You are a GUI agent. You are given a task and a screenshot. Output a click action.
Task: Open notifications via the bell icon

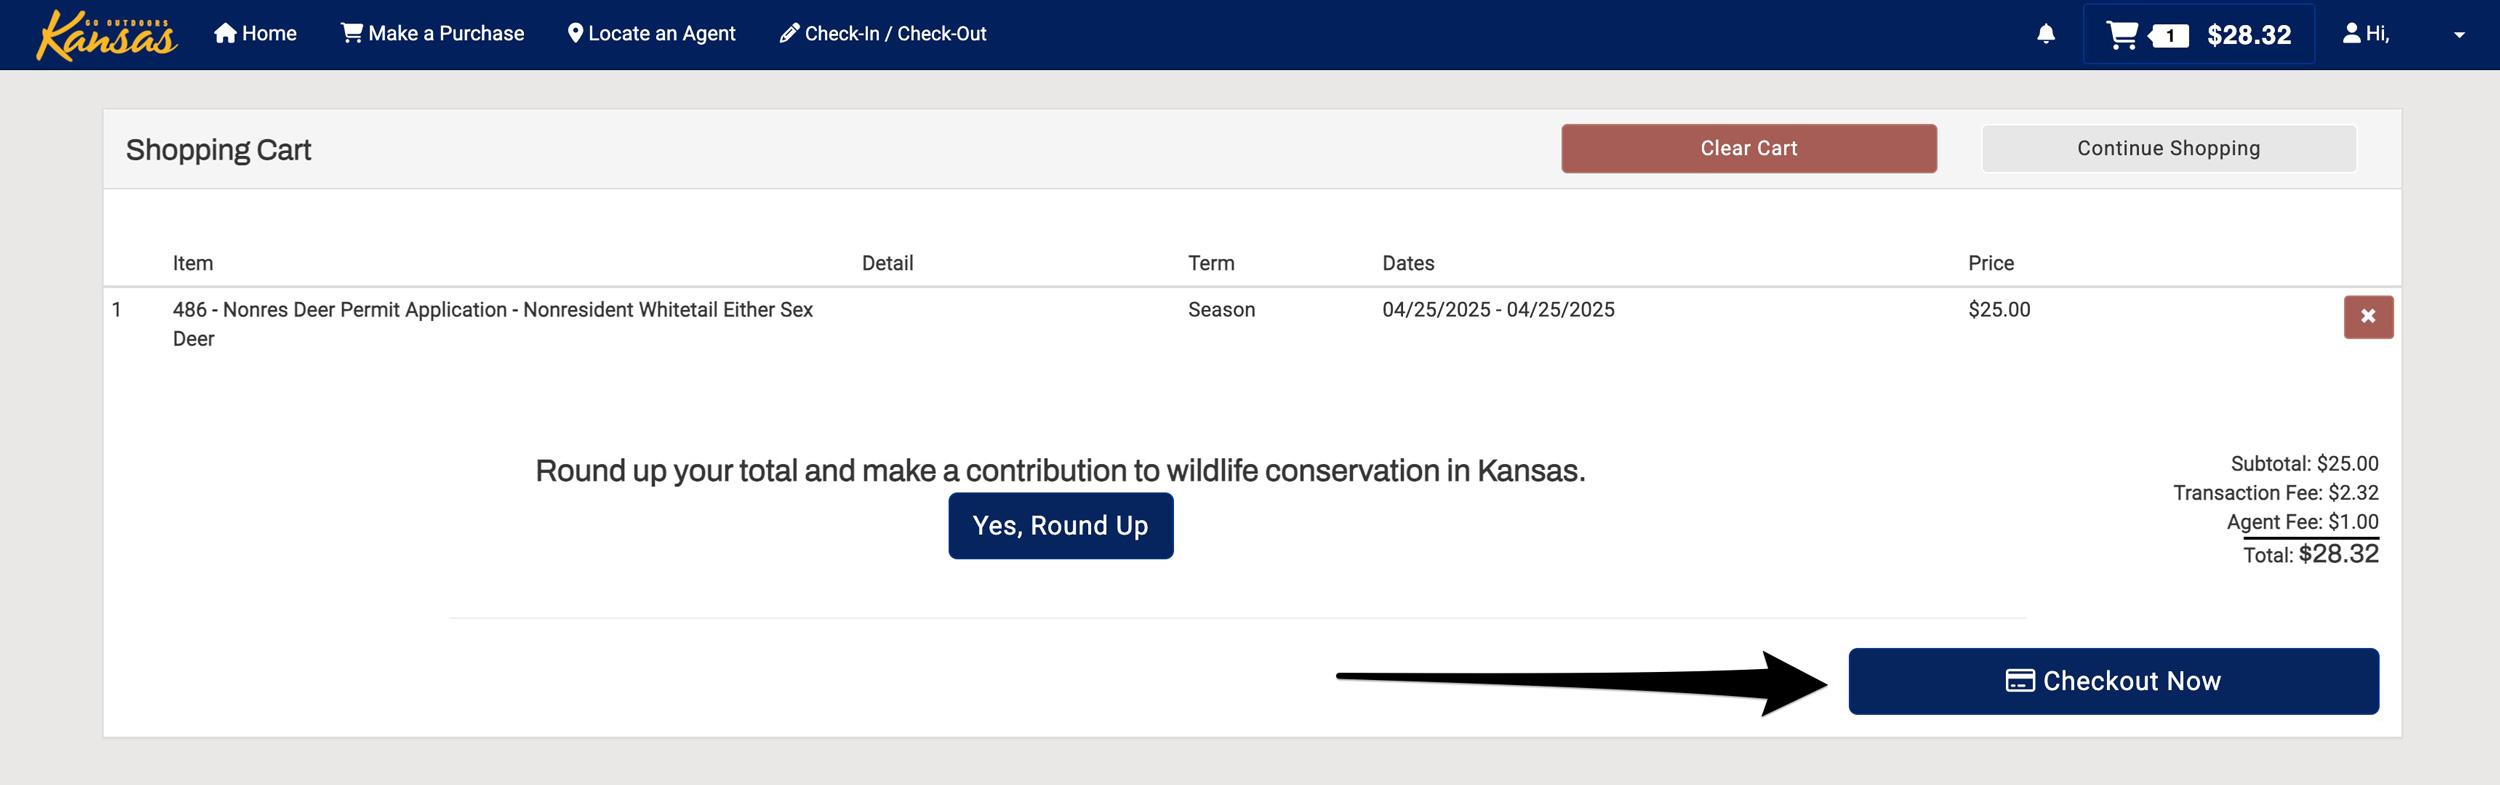[x=2046, y=35]
